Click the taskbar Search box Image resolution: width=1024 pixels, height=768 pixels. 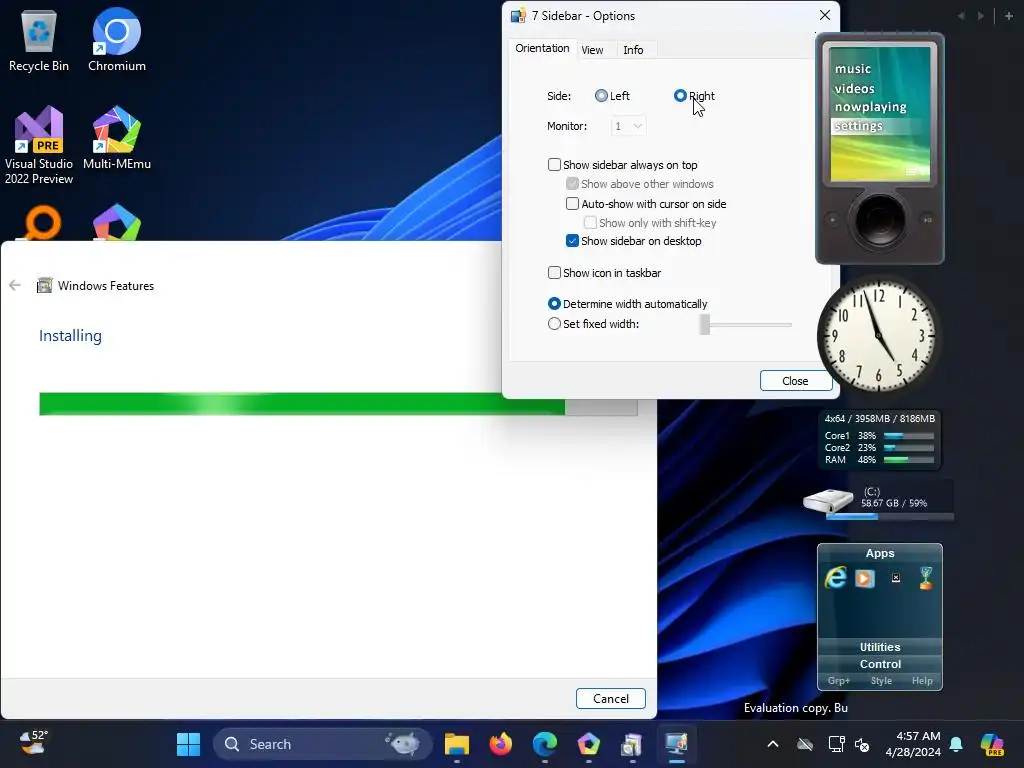pyautogui.click(x=323, y=744)
